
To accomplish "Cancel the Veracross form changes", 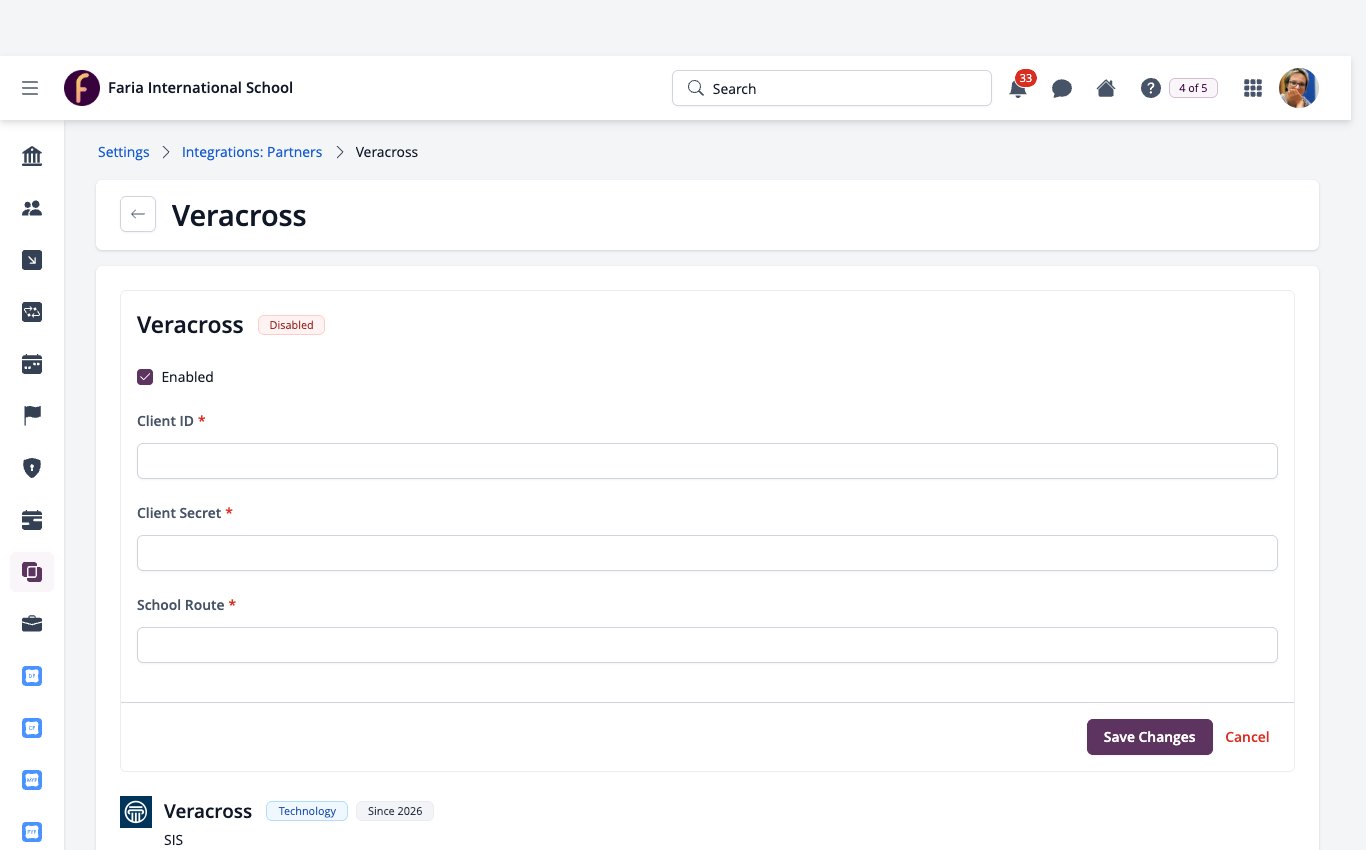I will (x=1247, y=737).
